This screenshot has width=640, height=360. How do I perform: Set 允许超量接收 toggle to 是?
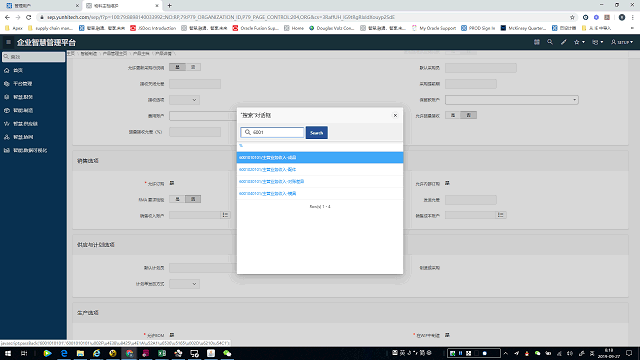pos(453,116)
